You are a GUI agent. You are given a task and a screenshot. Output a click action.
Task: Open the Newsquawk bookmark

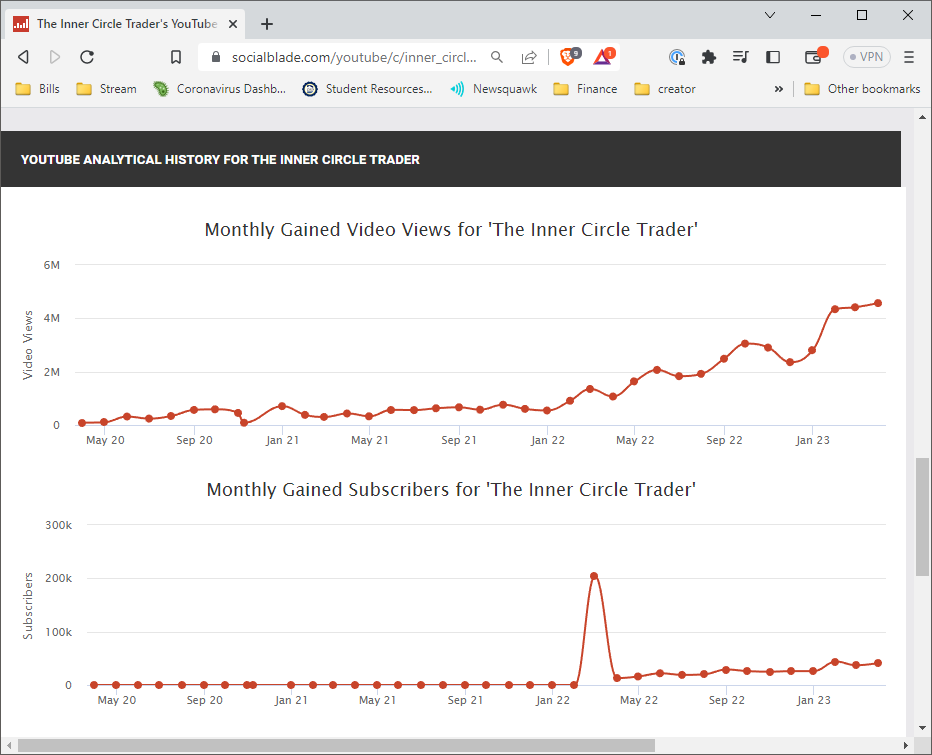(x=493, y=89)
